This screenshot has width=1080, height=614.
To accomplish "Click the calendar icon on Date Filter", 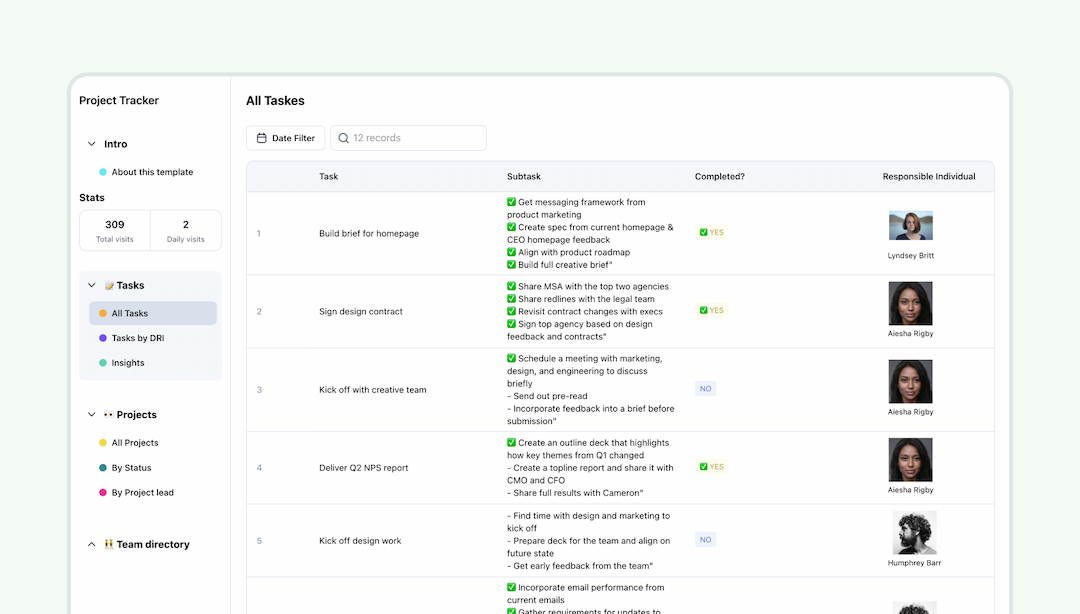I will coord(262,138).
